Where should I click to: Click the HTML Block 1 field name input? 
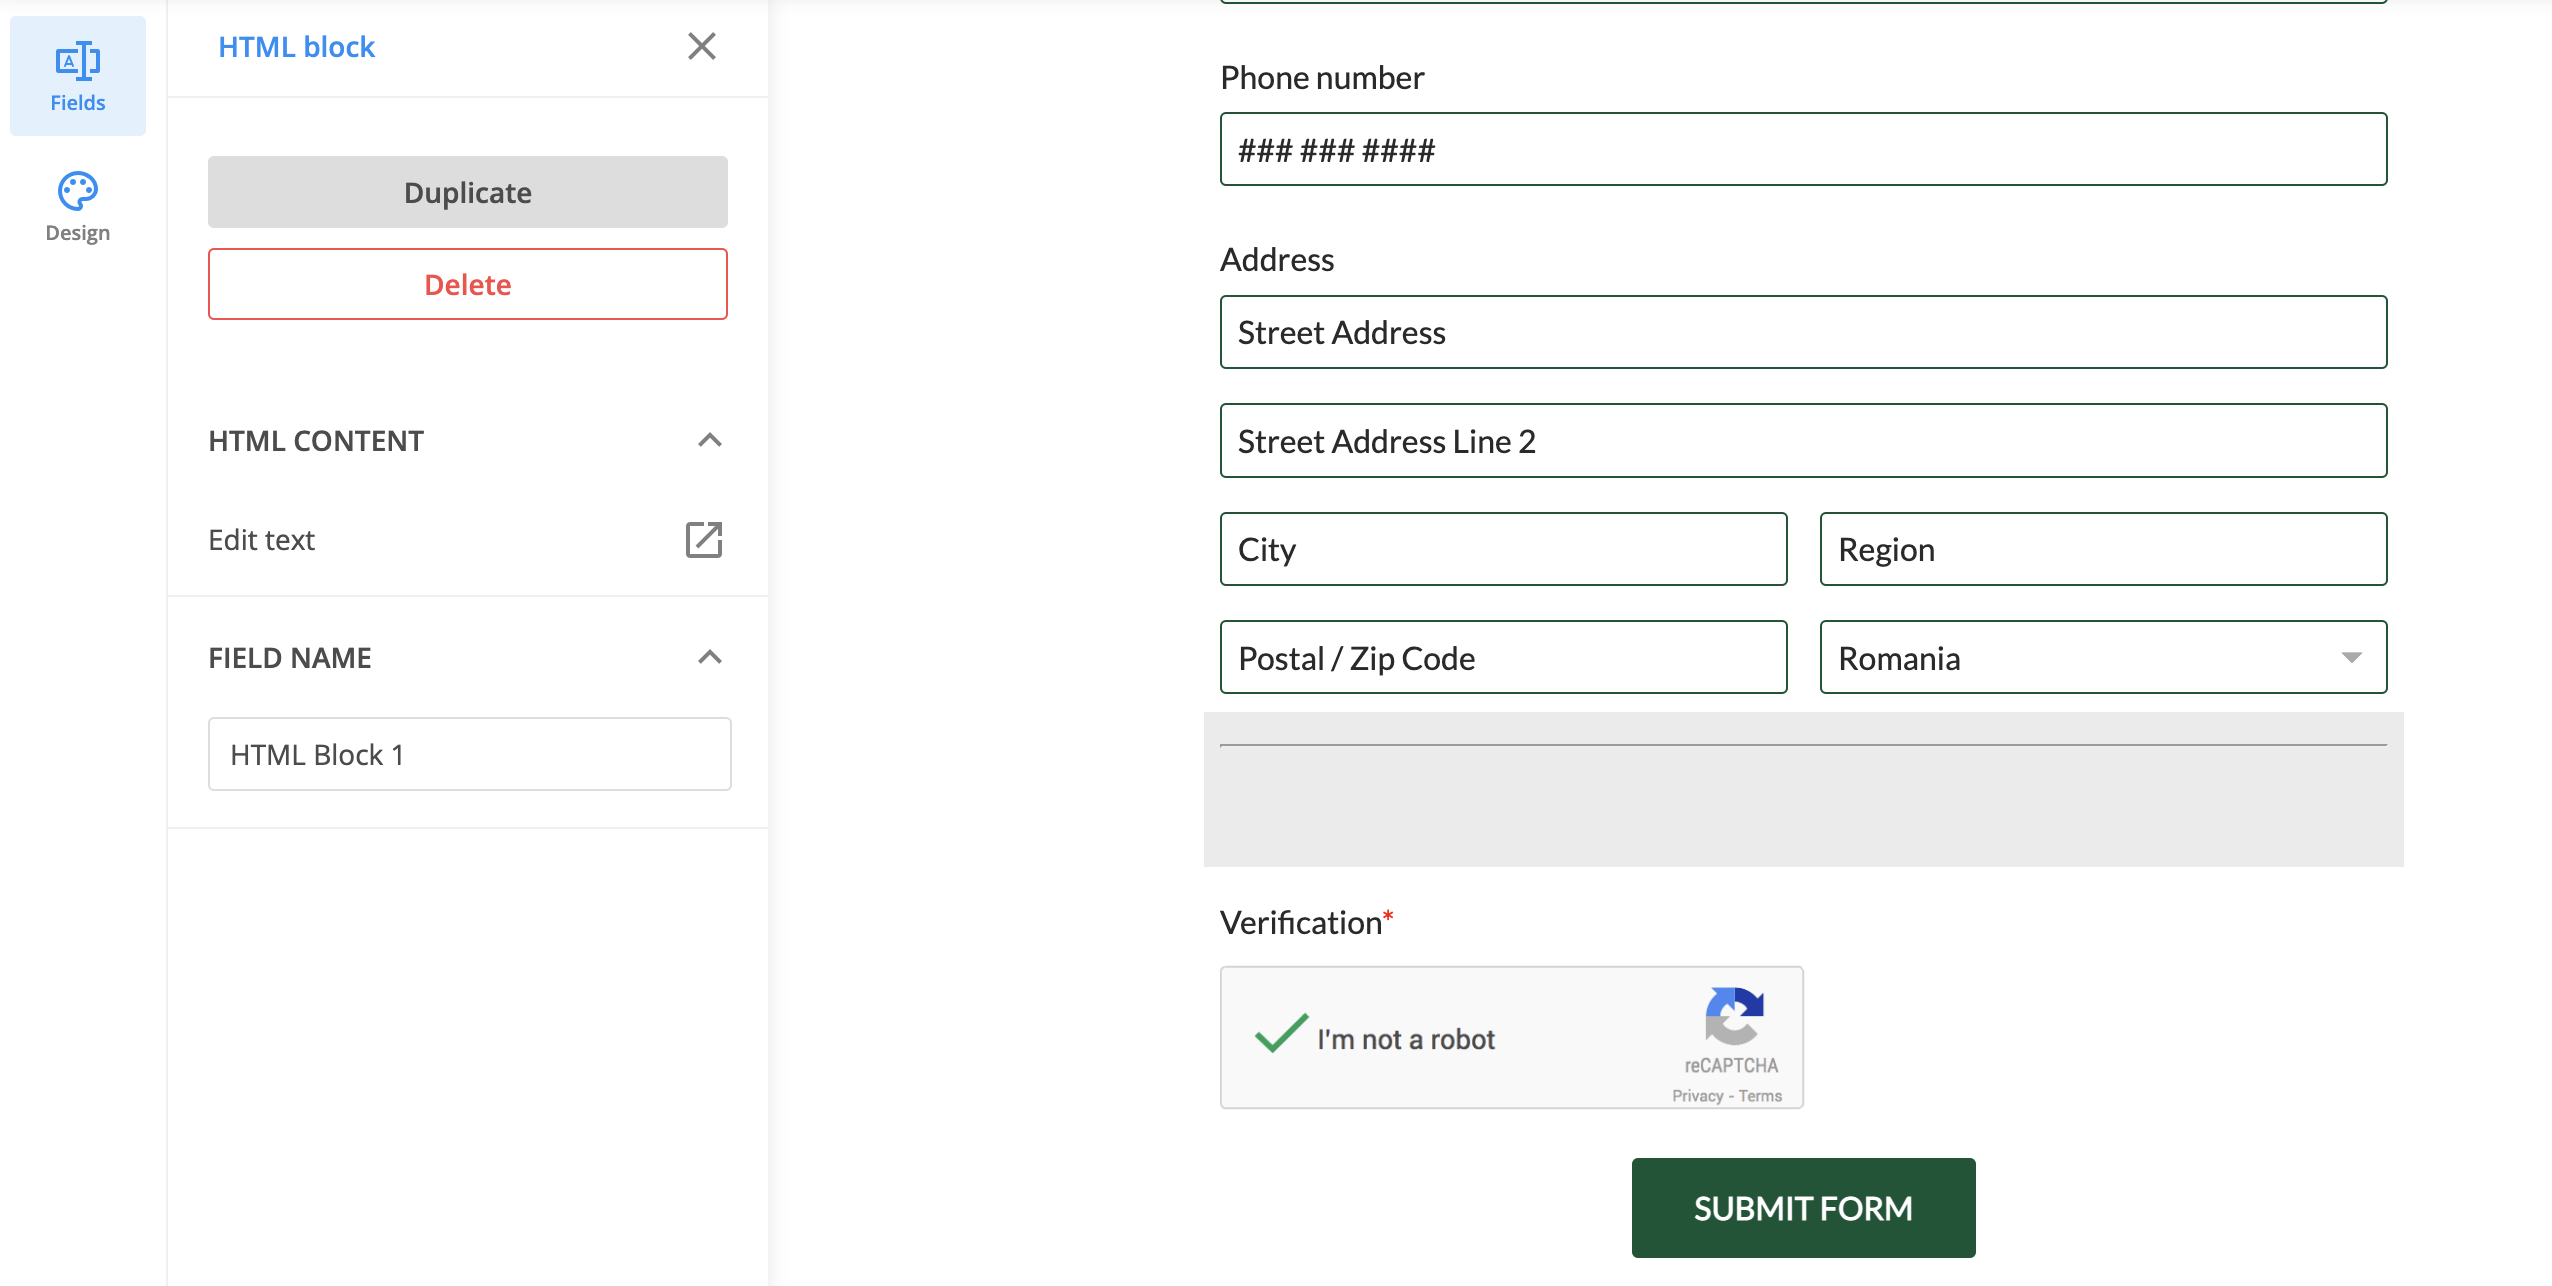click(x=469, y=755)
